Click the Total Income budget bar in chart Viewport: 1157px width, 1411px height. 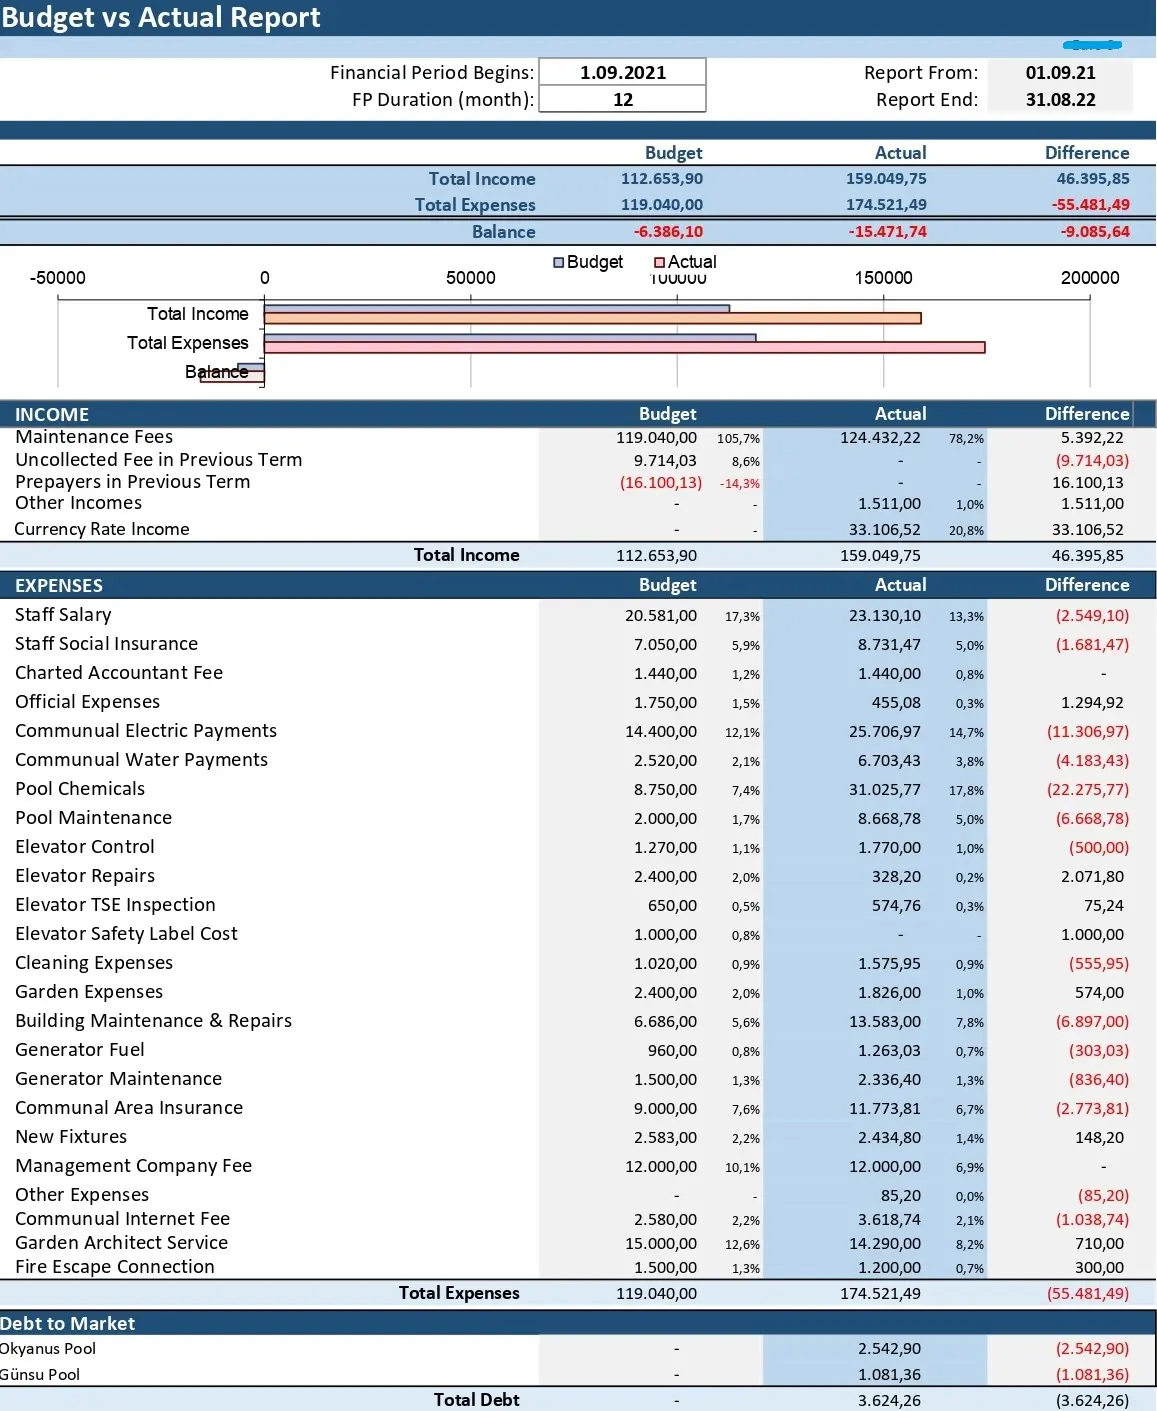click(496, 309)
